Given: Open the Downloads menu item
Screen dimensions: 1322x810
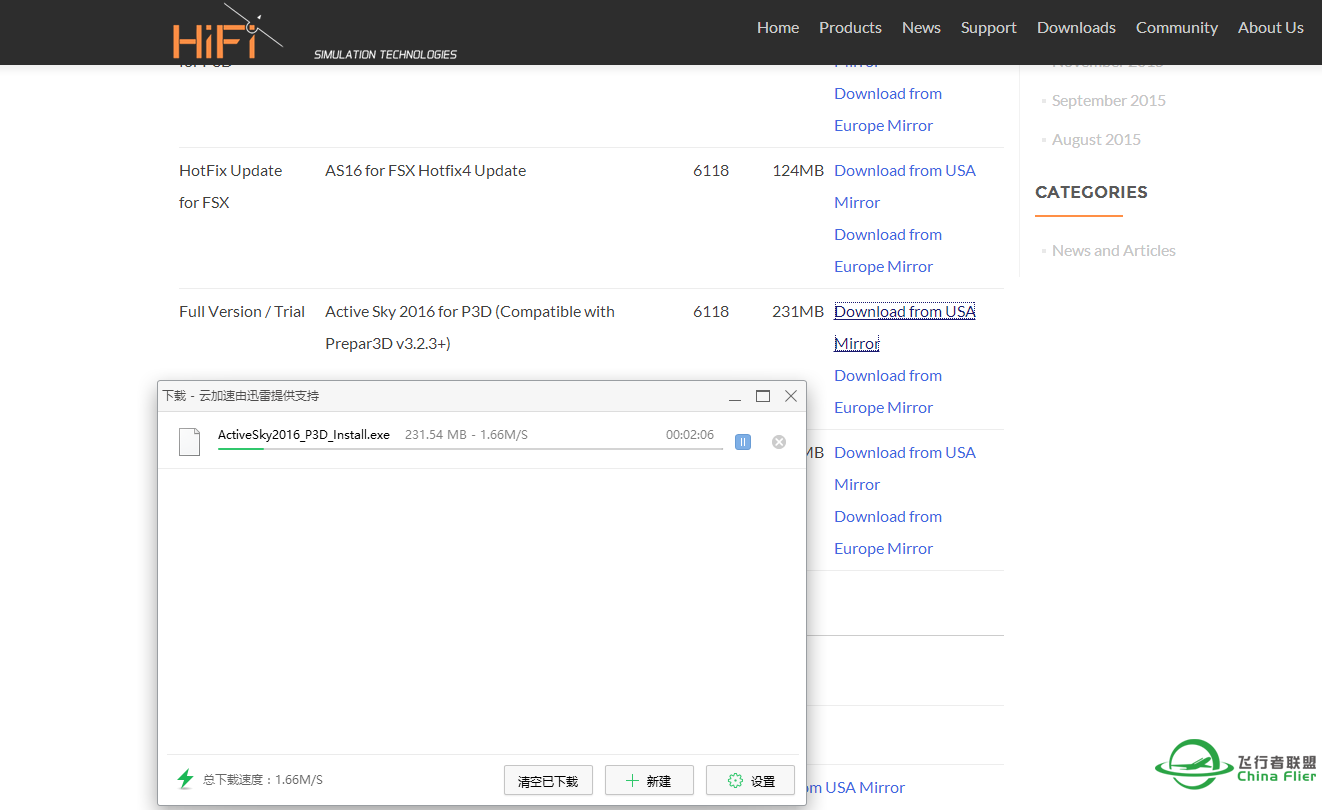Looking at the screenshot, I should pyautogui.click(x=1076, y=28).
